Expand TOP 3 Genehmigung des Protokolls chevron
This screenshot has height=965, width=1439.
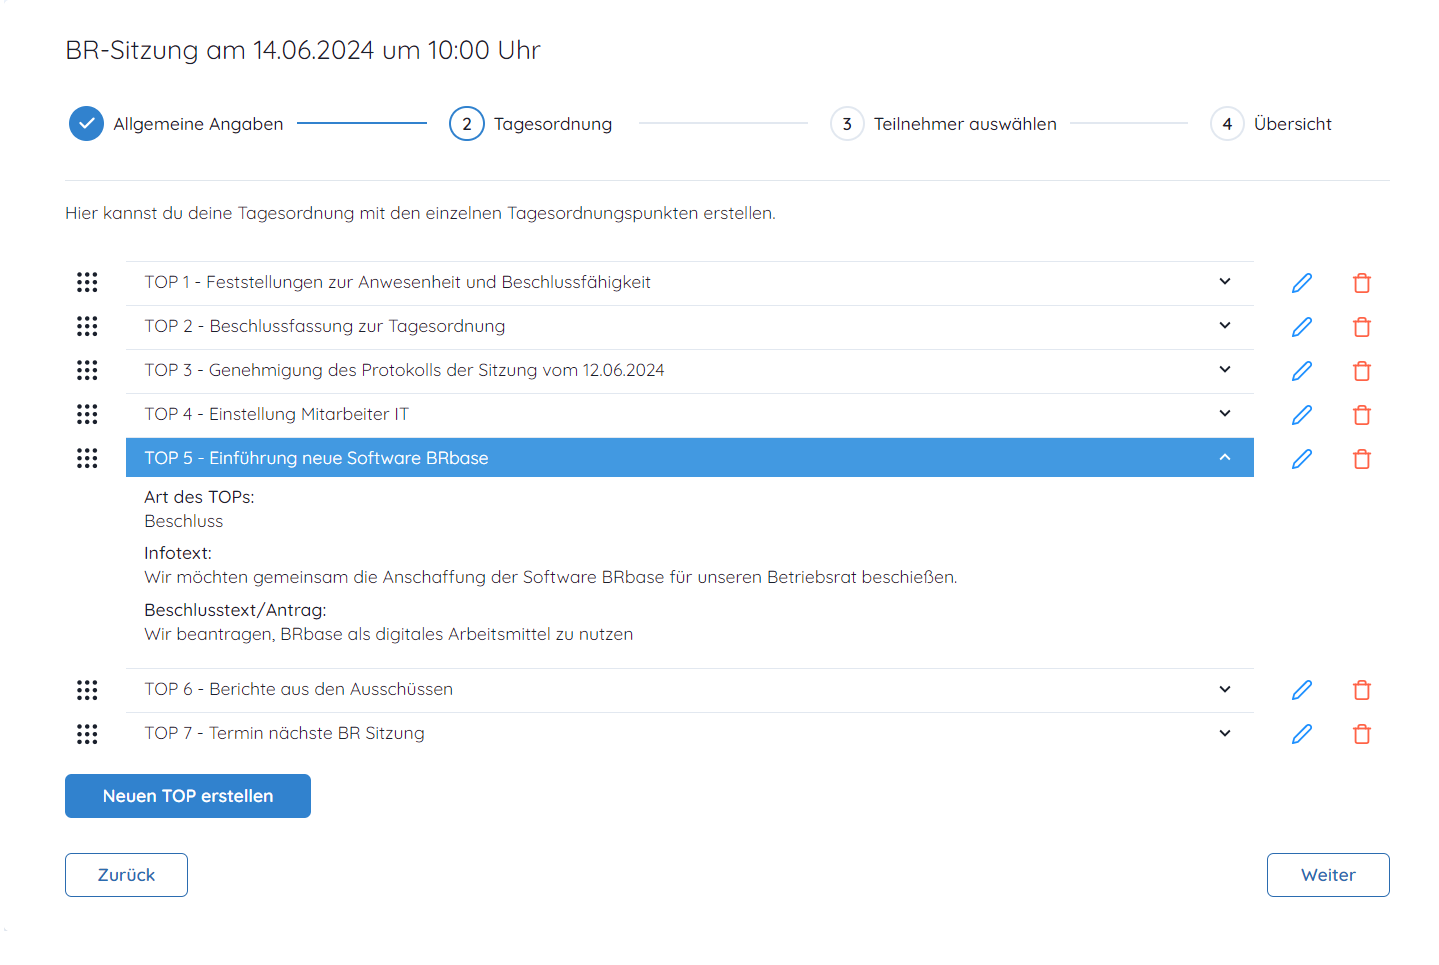pyautogui.click(x=1225, y=370)
